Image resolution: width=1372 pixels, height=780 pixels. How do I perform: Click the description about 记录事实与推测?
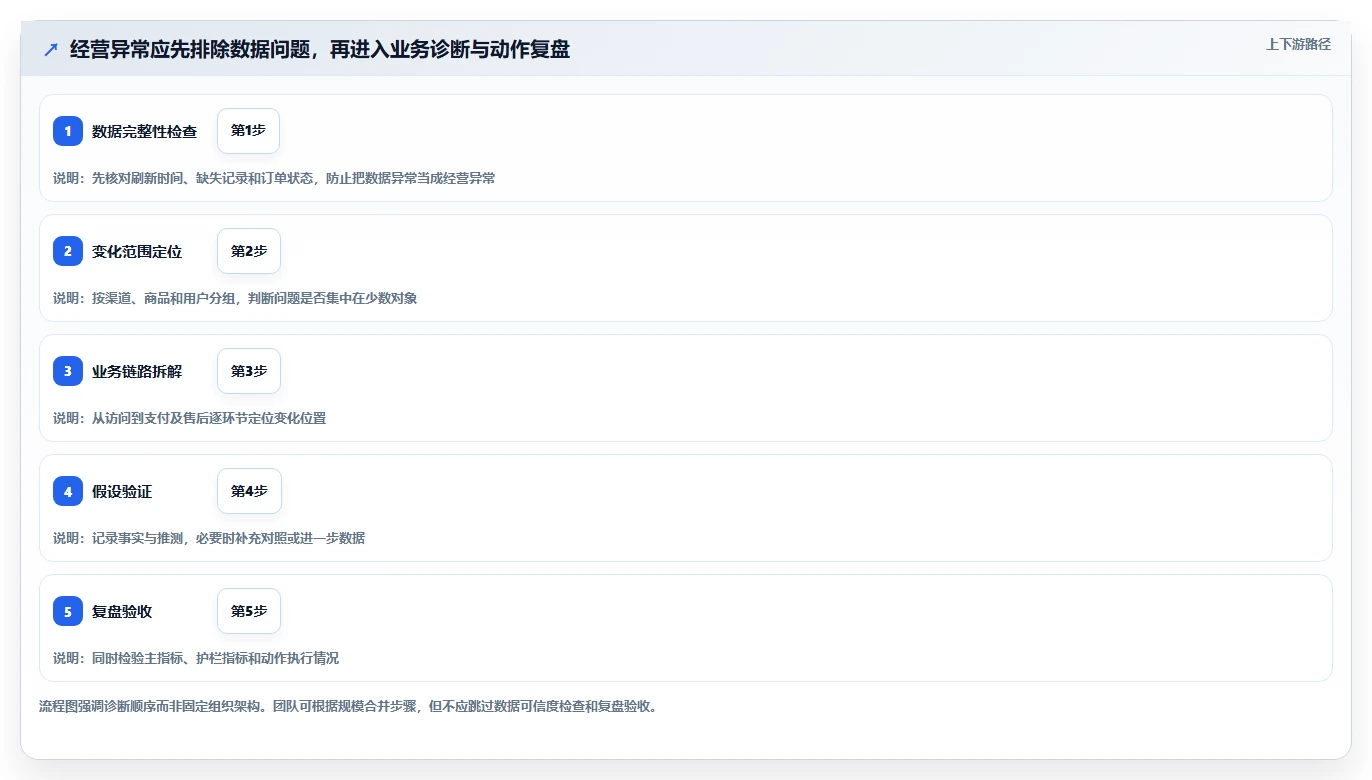tap(209, 538)
